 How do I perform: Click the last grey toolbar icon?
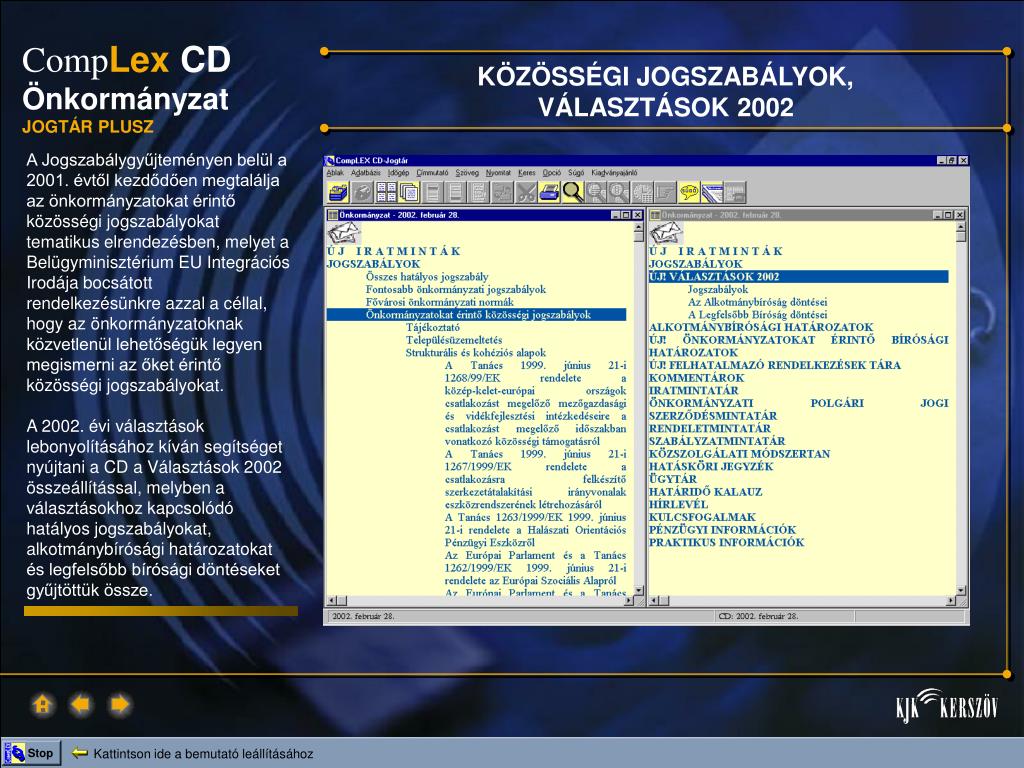tap(735, 192)
